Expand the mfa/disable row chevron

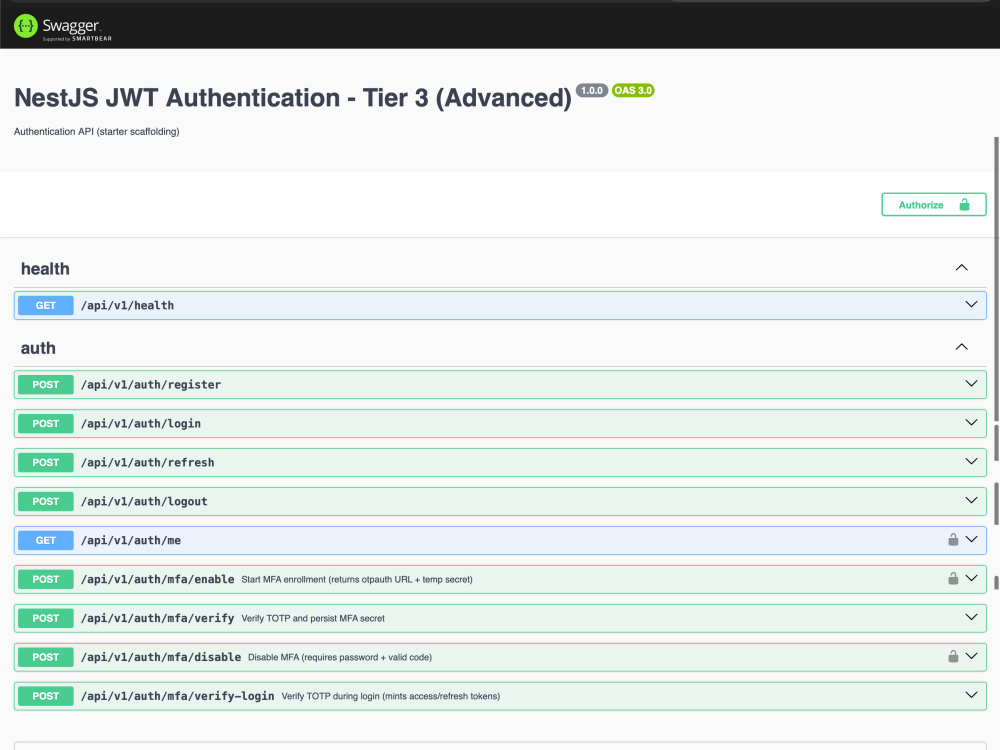pos(971,656)
